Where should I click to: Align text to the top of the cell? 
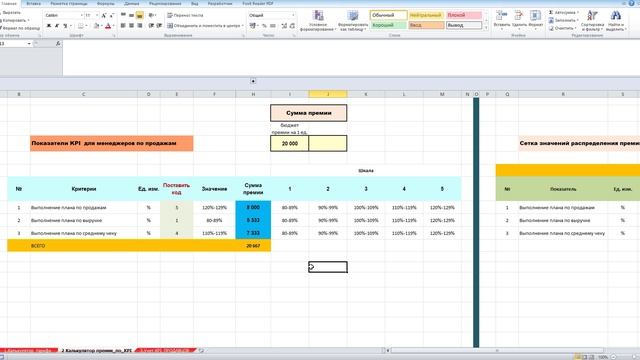click(x=123, y=15)
